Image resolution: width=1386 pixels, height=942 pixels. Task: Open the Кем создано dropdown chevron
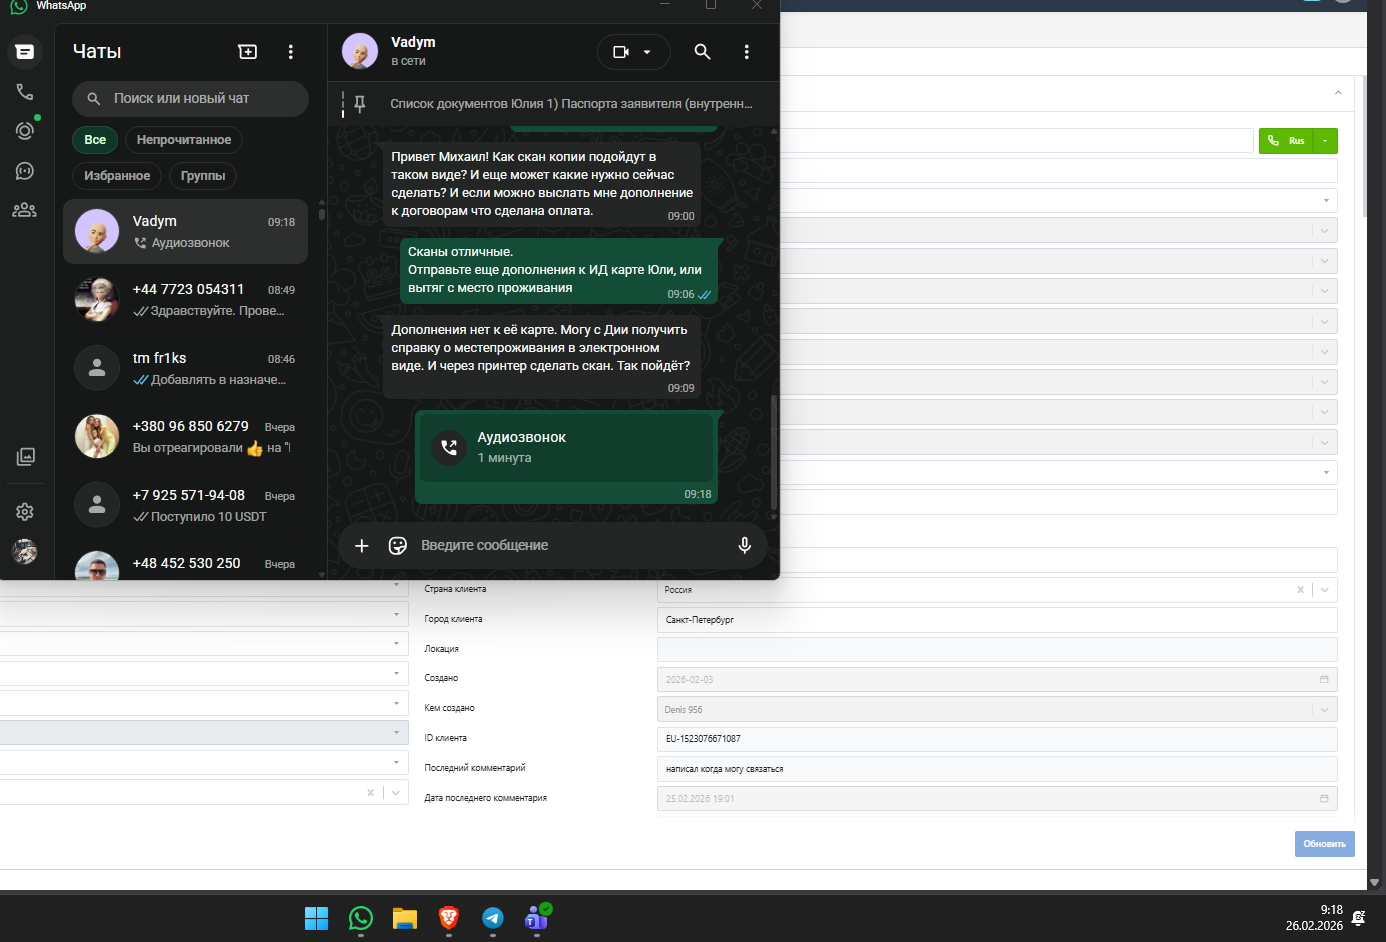click(x=1325, y=709)
